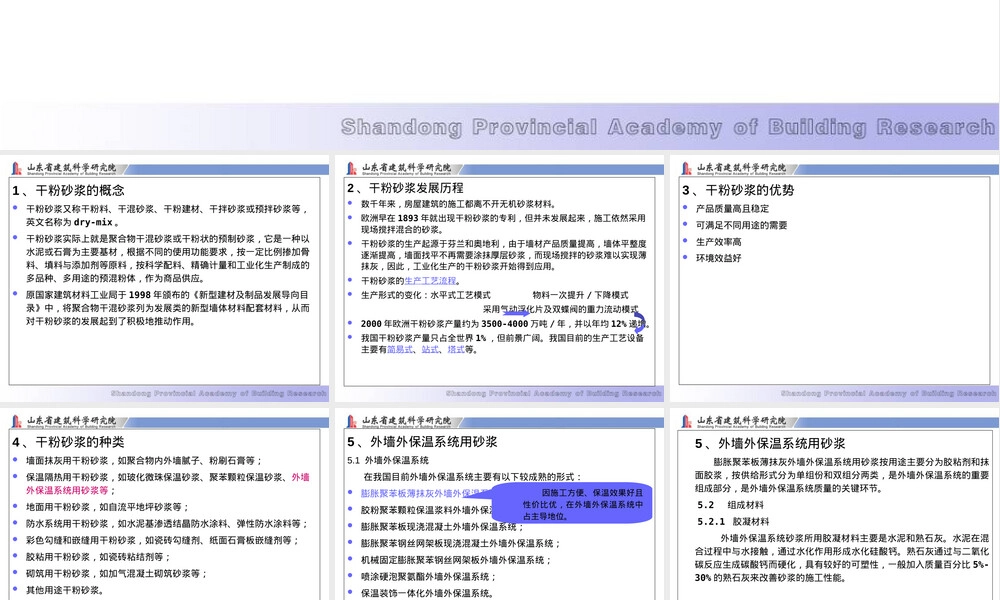The image size is (1000, 600).
Task: Click bullet text '环境效益好'
Action: [718, 258]
